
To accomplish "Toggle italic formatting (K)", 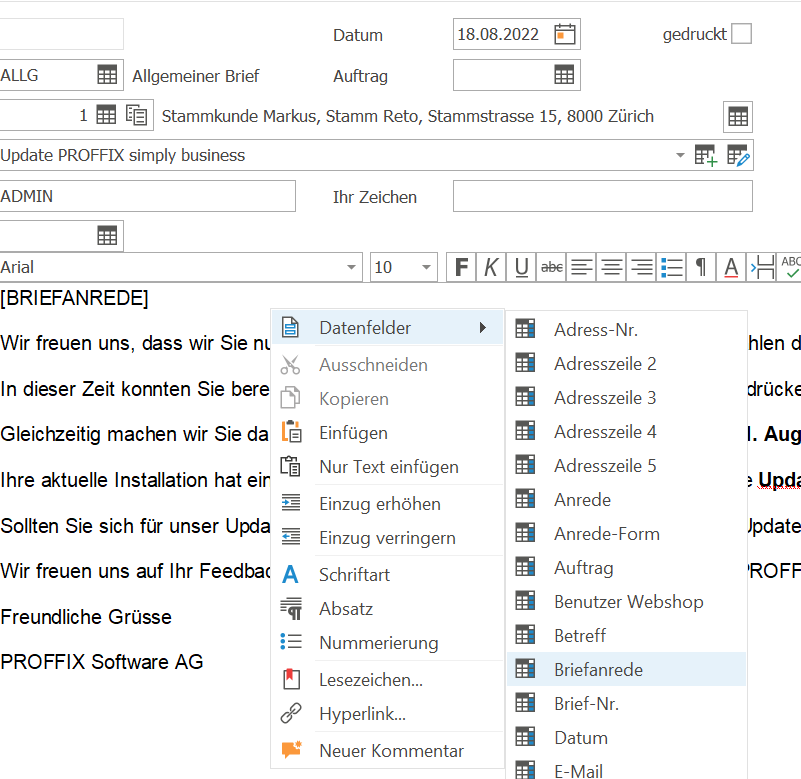I will coord(491,267).
